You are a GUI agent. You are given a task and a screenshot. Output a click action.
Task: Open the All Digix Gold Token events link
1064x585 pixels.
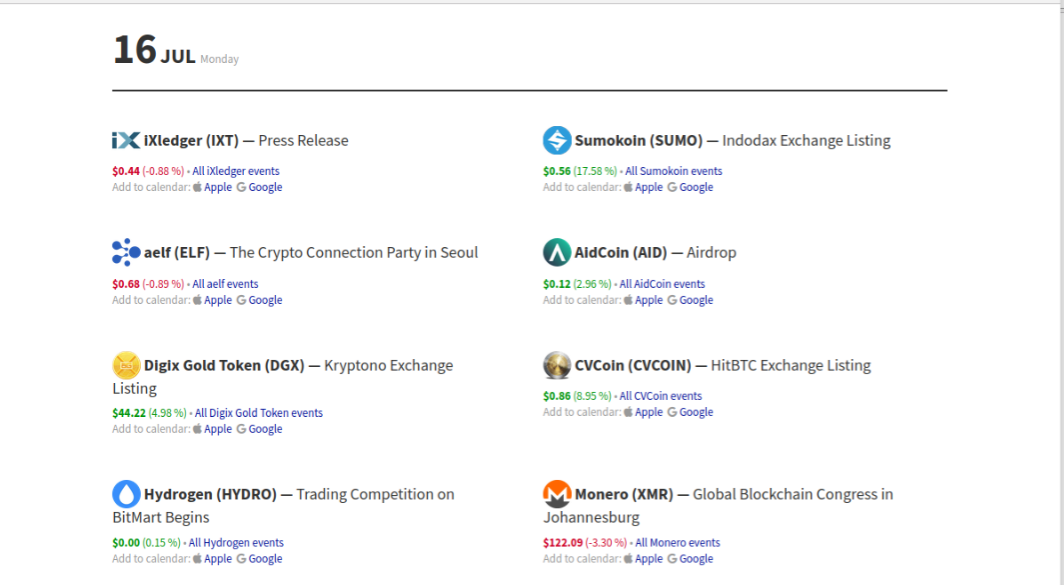(259, 413)
